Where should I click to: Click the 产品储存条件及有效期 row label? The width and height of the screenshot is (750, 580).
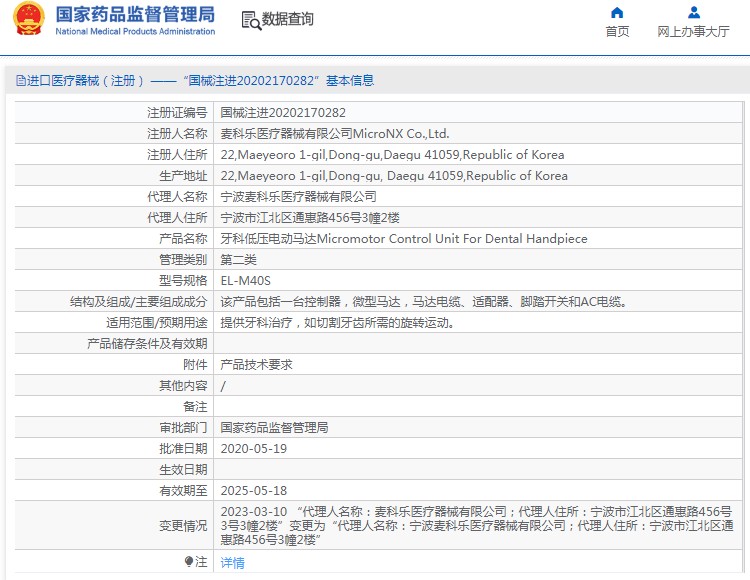[147, 344]
